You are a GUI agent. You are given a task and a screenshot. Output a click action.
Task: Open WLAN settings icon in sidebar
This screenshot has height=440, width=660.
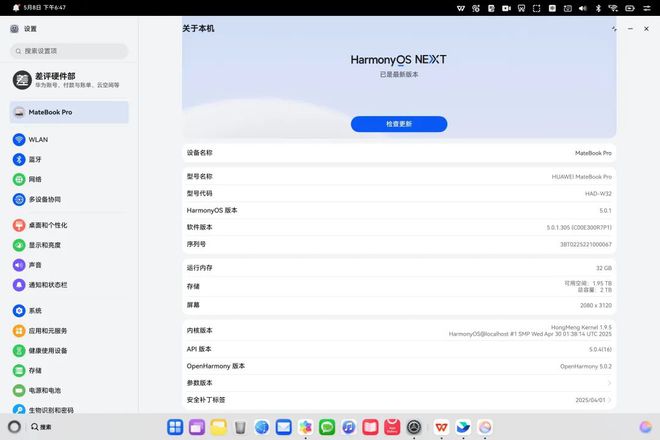[19, 139]
